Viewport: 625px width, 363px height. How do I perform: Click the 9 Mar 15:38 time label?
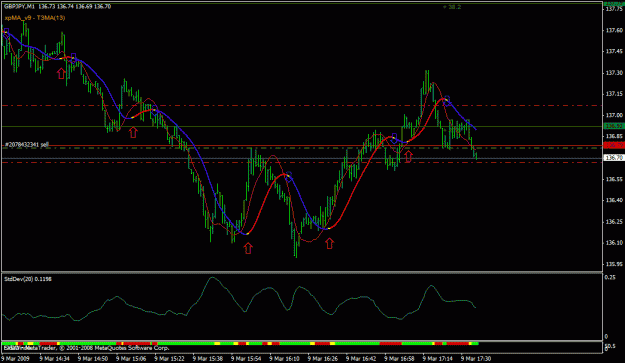tap(208, 358)
